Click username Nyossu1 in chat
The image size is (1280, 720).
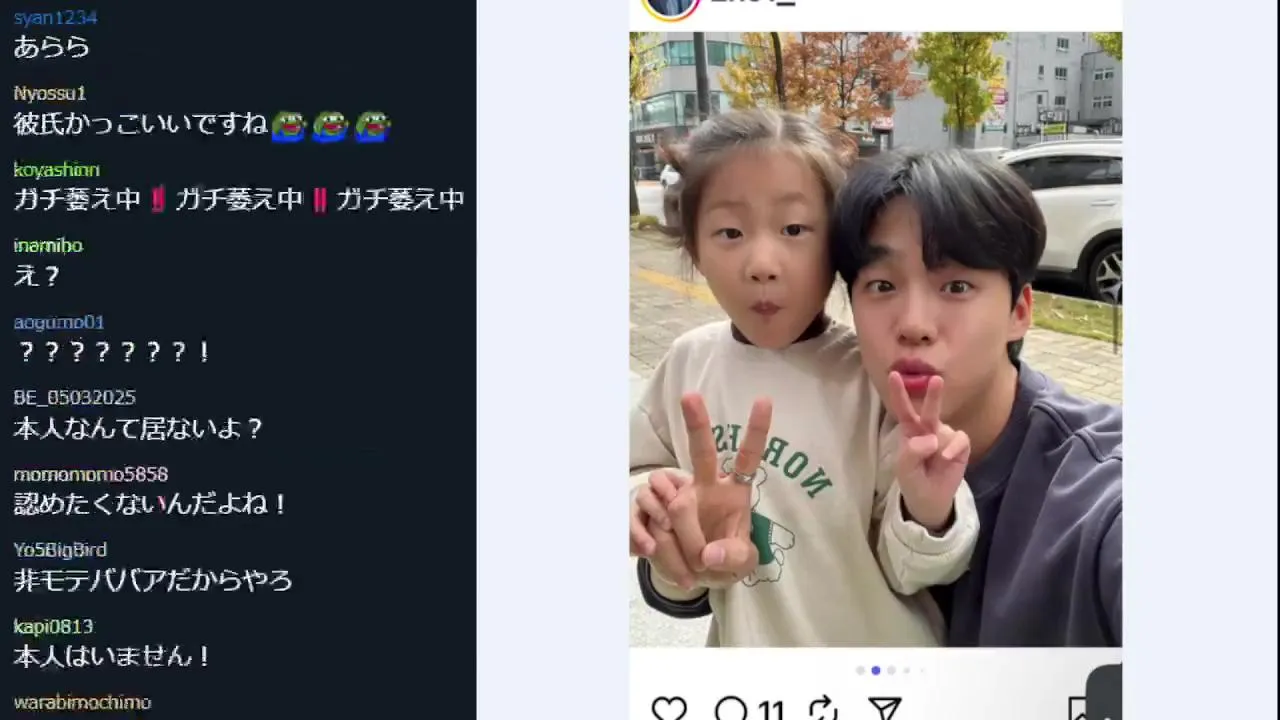(50, 93)
